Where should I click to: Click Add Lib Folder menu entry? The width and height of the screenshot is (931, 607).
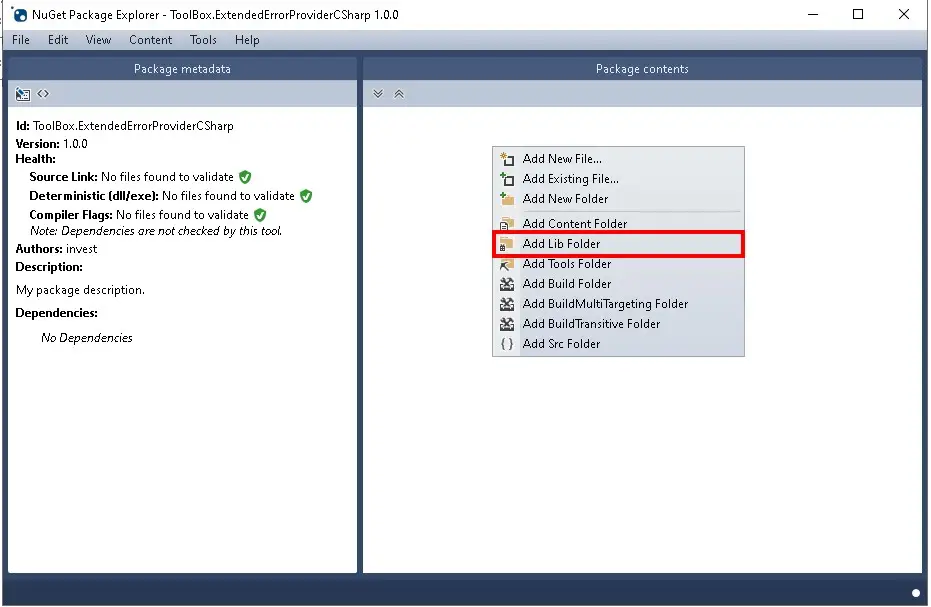pos(618,244)
